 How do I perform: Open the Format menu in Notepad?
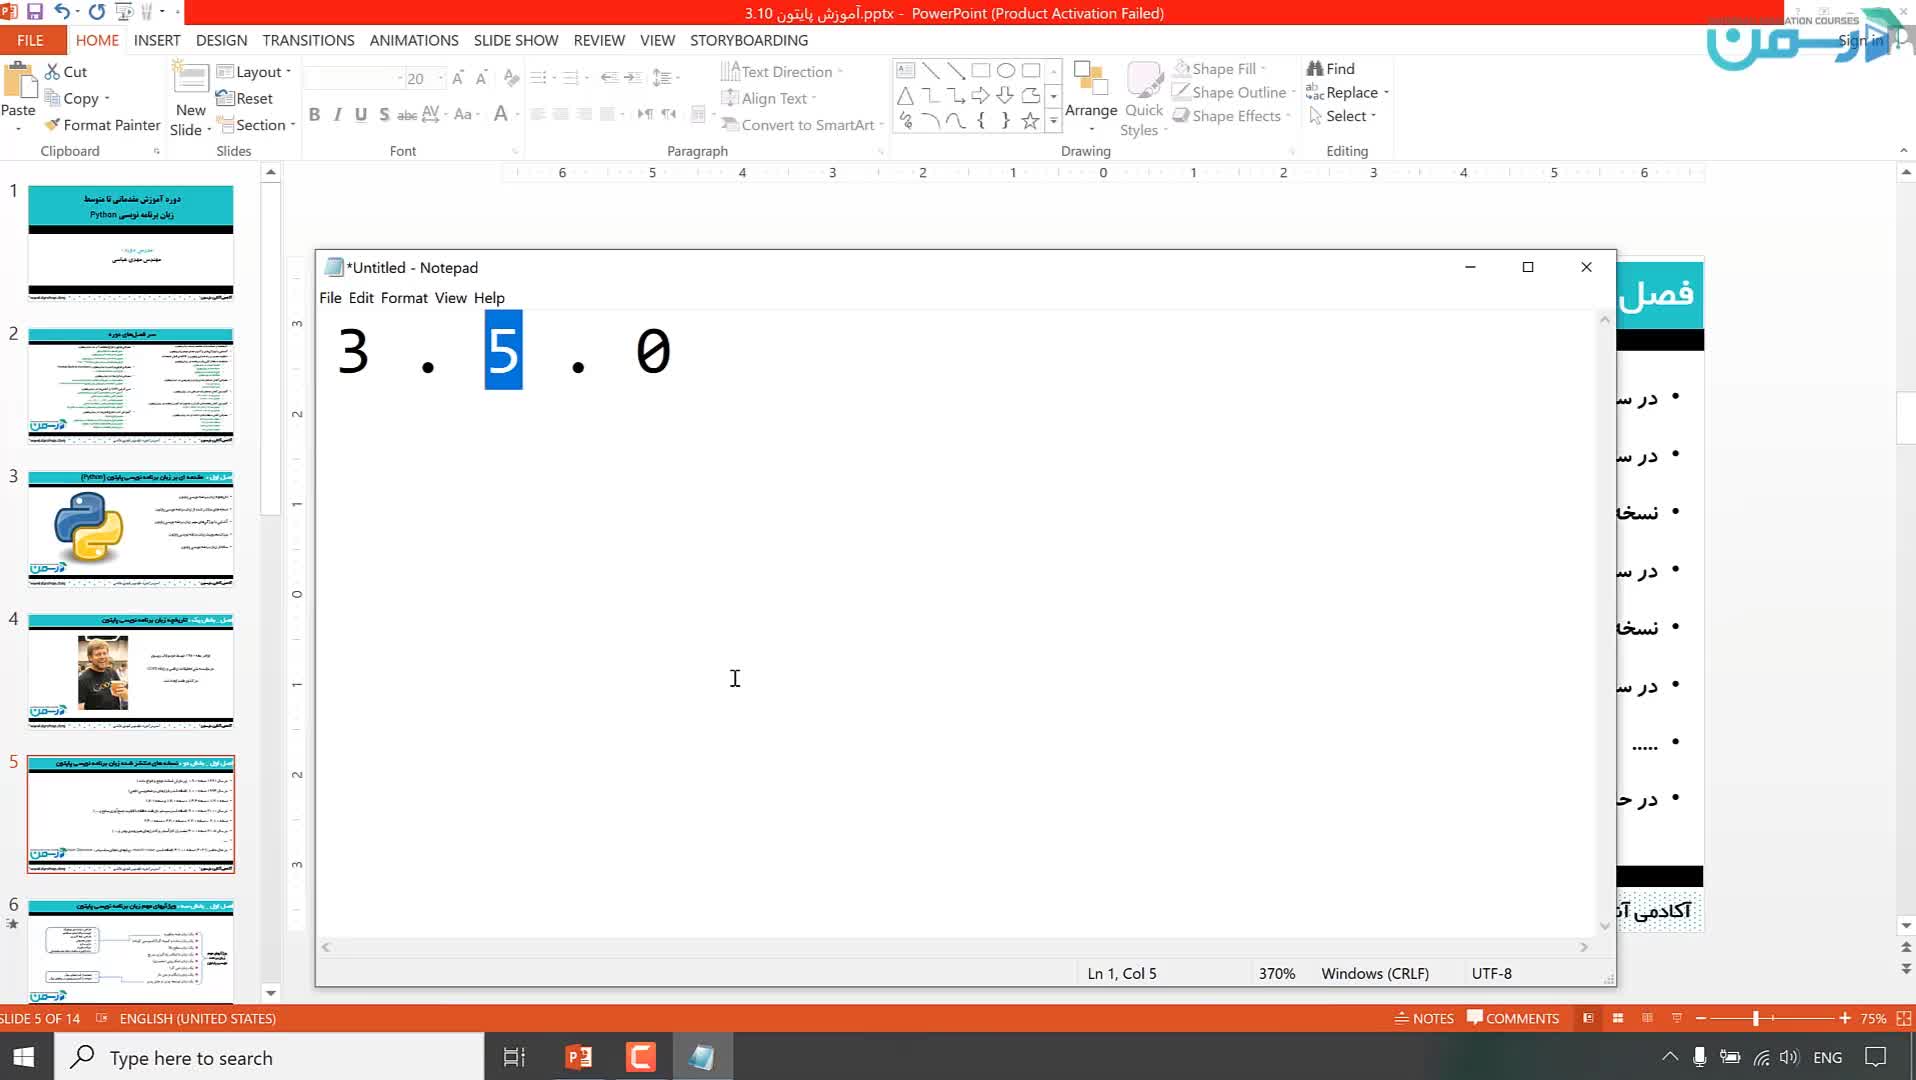404,298
